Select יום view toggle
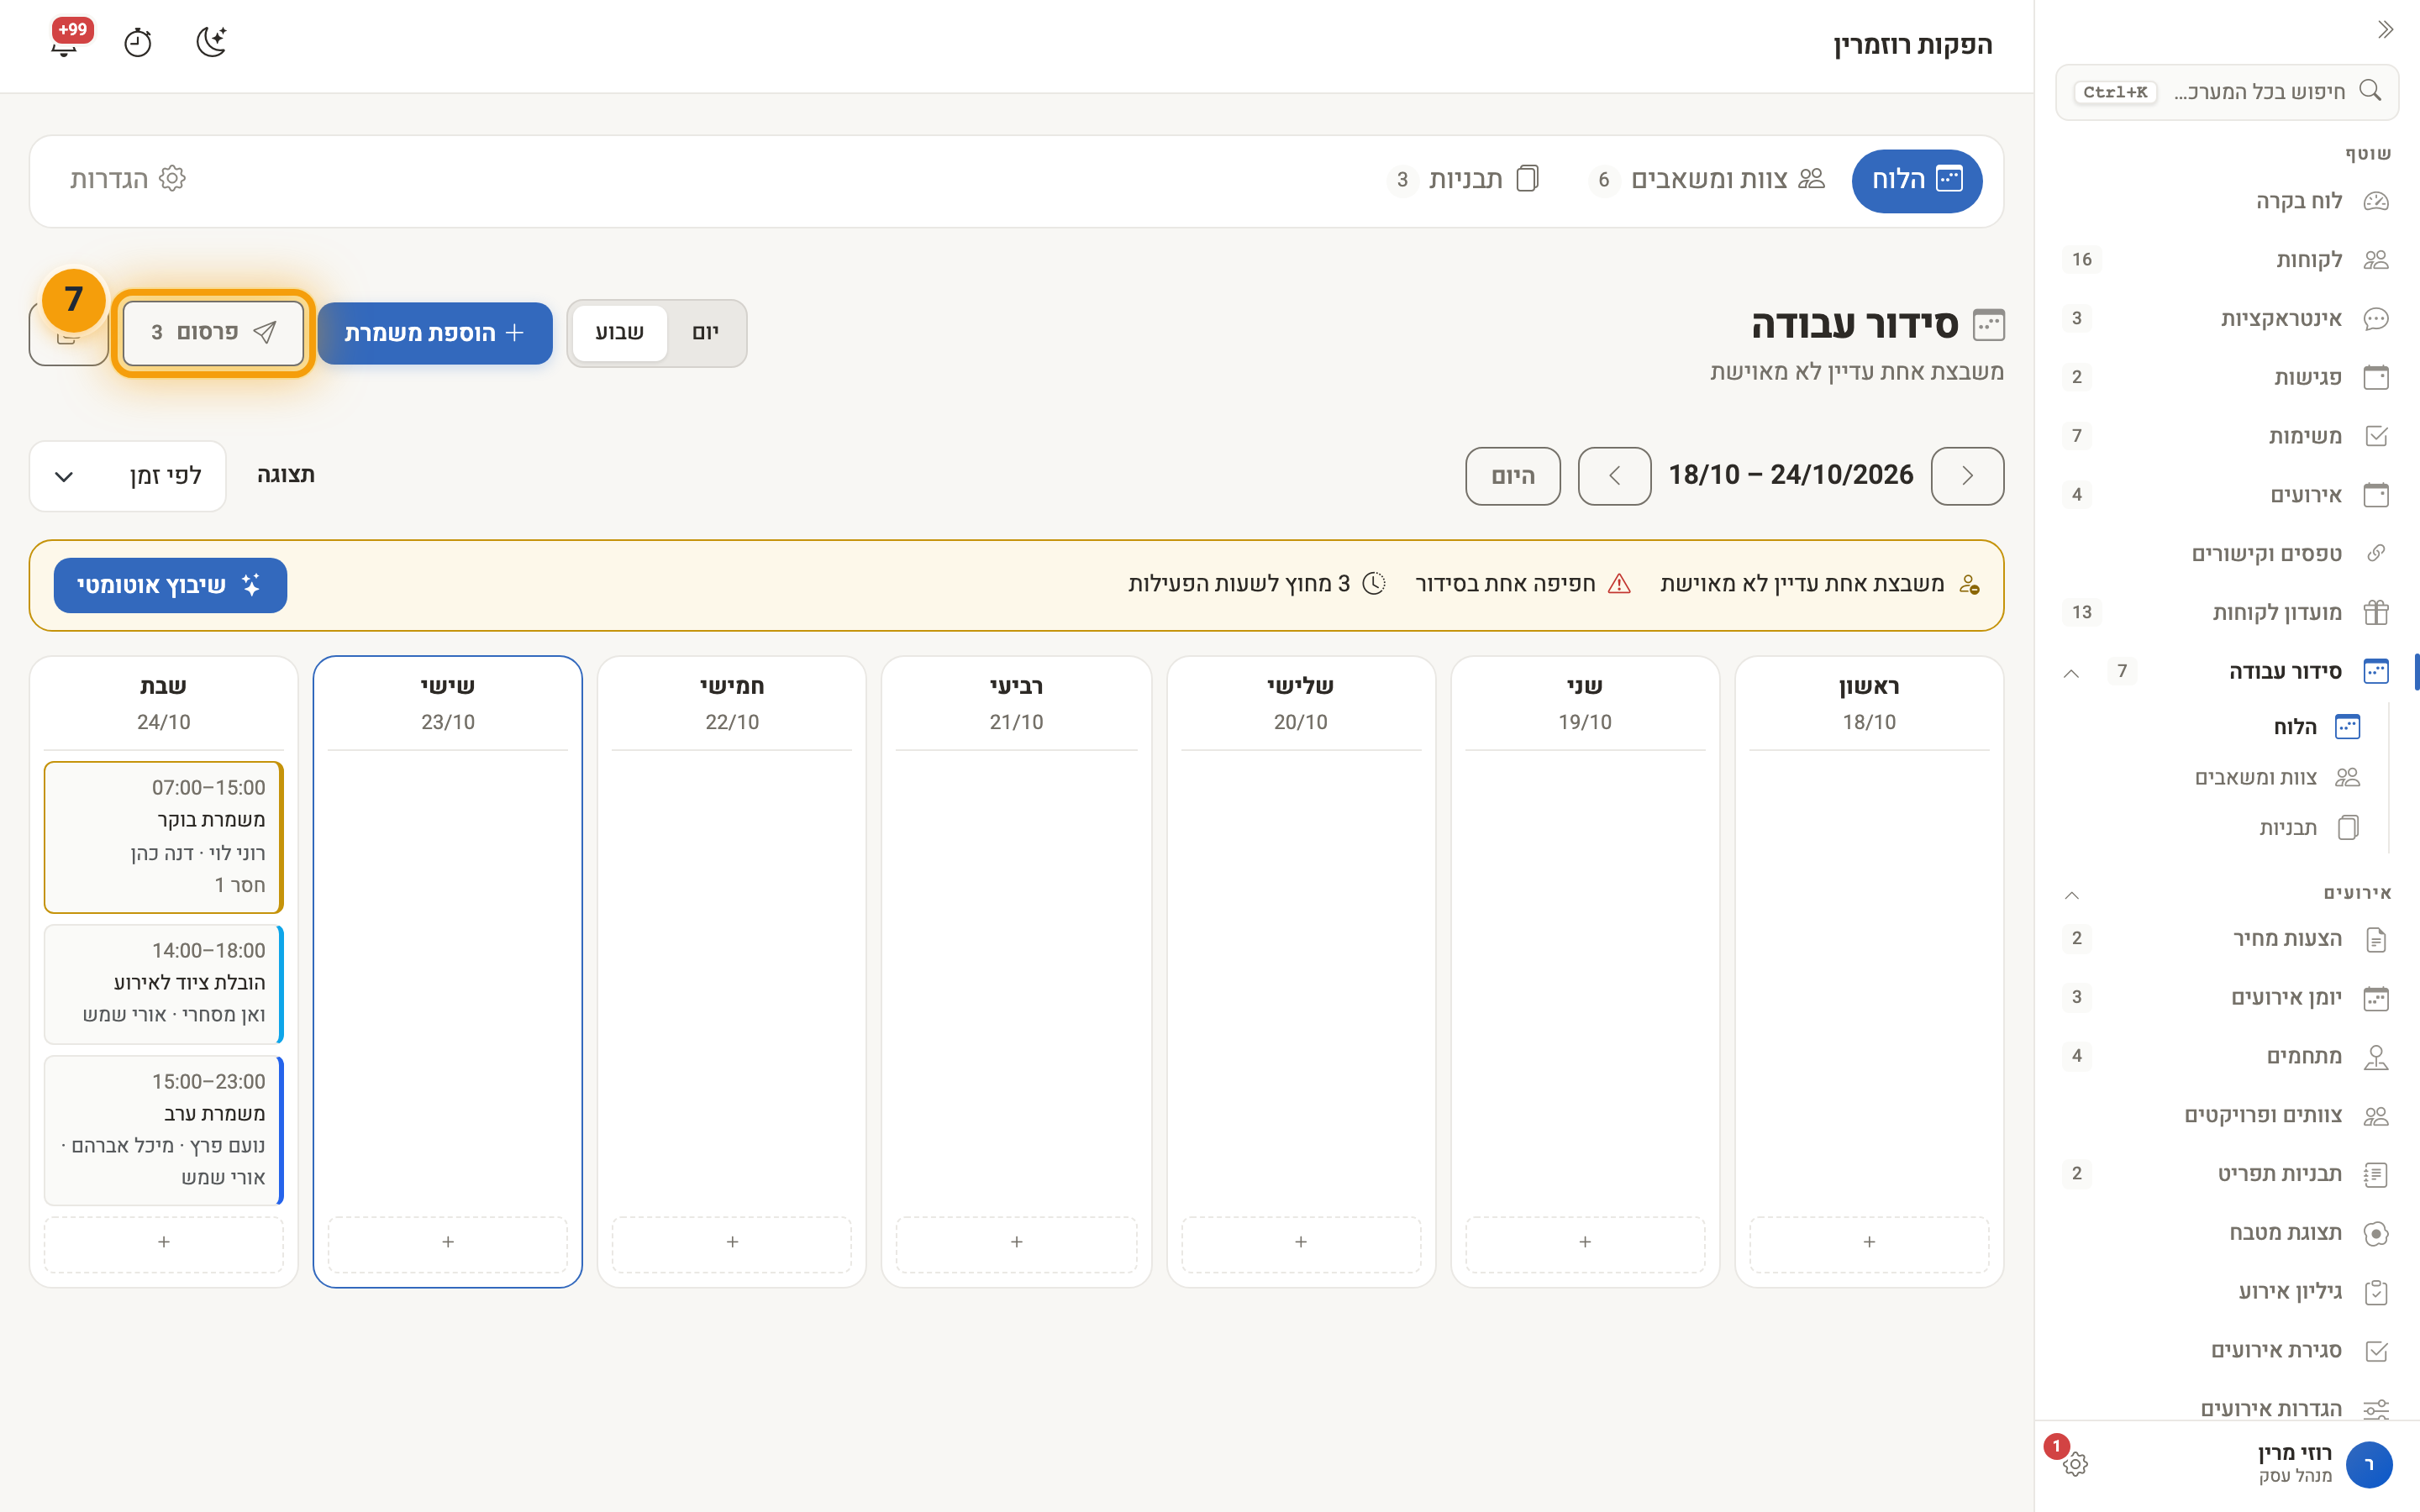 [705, 333]
